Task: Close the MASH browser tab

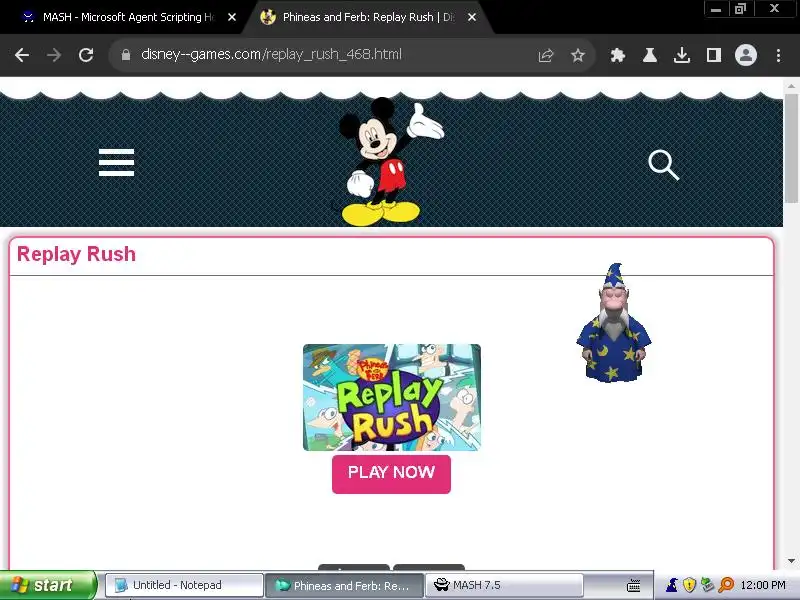Action: (x=232, y=17)
